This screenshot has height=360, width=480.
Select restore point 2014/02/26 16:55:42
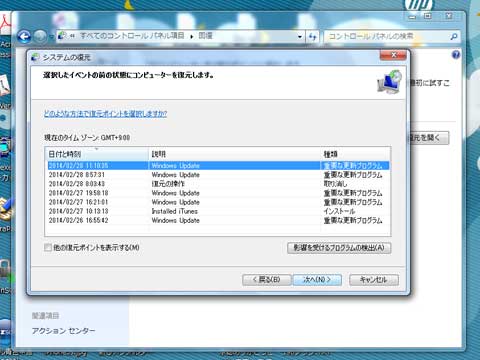point(218,220)
